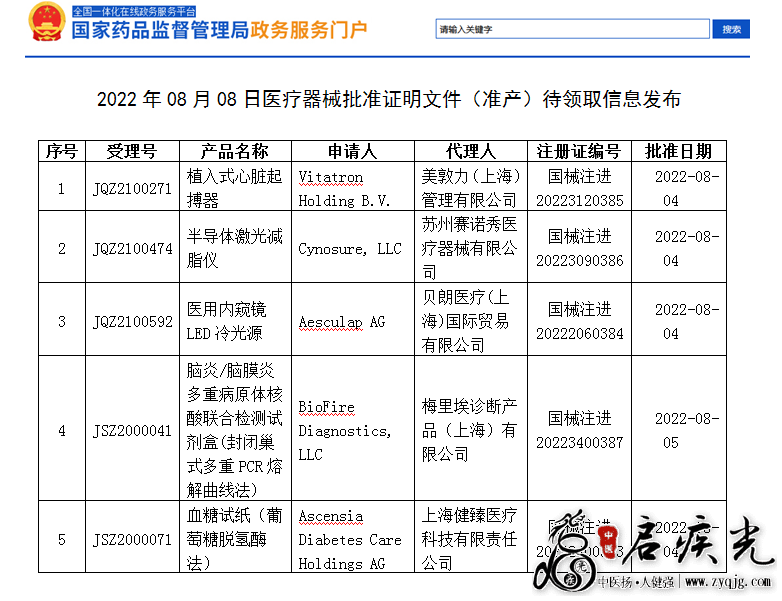The image size is (782, 601).
Task: Click applicant Vitatron Holding B.V.
Action: [x=345, y=189]
